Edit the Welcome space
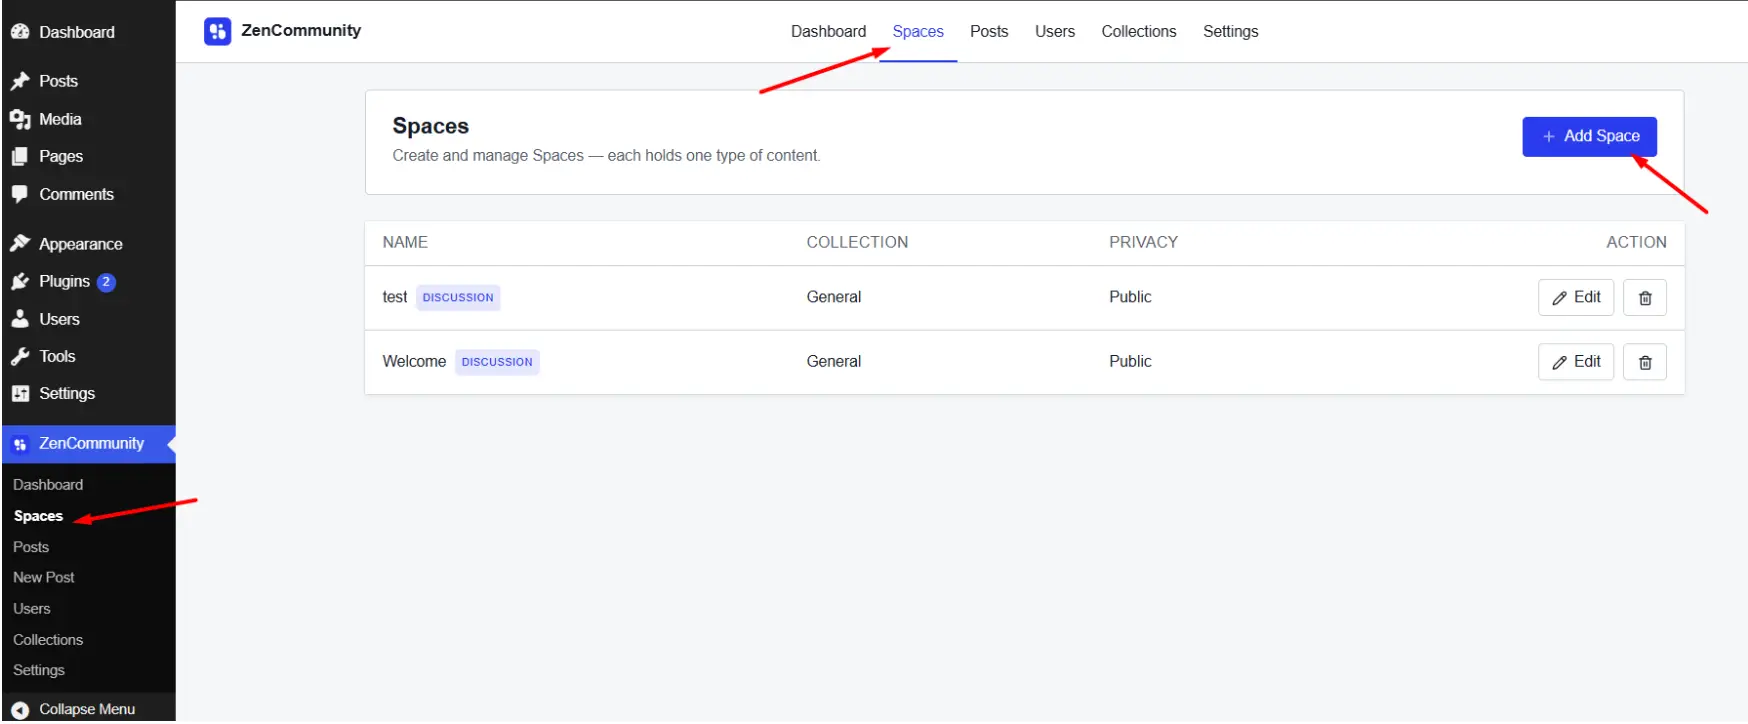This screenshot has width=1748, height=724. pos(1576,362)
